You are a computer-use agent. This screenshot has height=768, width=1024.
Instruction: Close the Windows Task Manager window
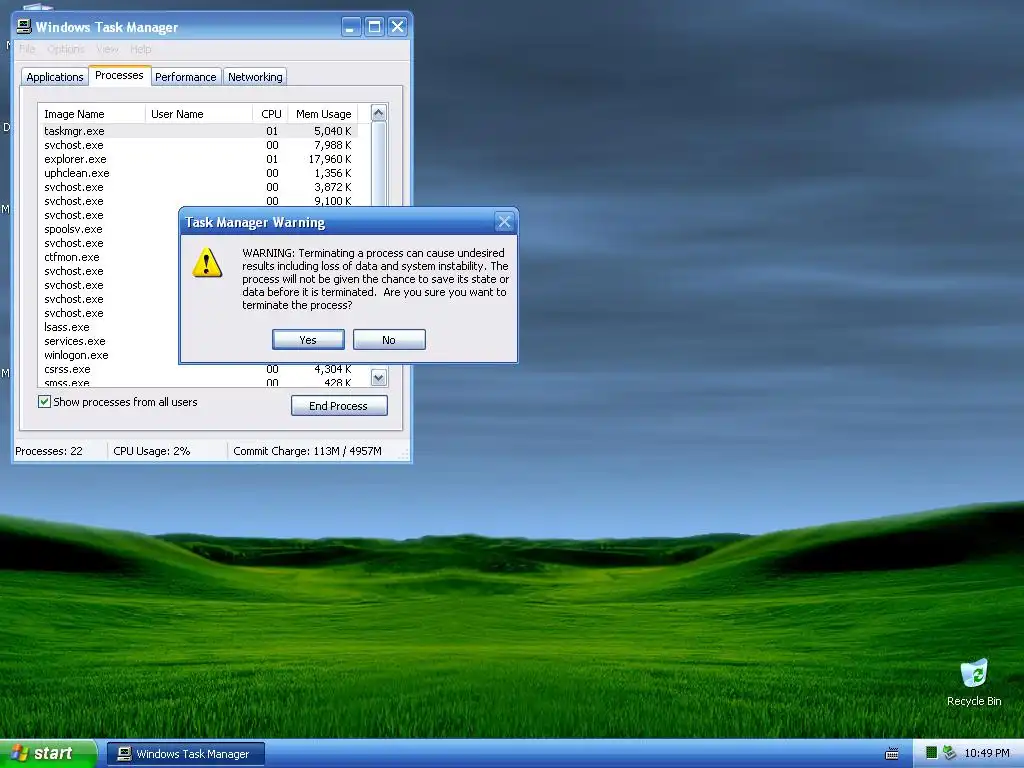397,27
